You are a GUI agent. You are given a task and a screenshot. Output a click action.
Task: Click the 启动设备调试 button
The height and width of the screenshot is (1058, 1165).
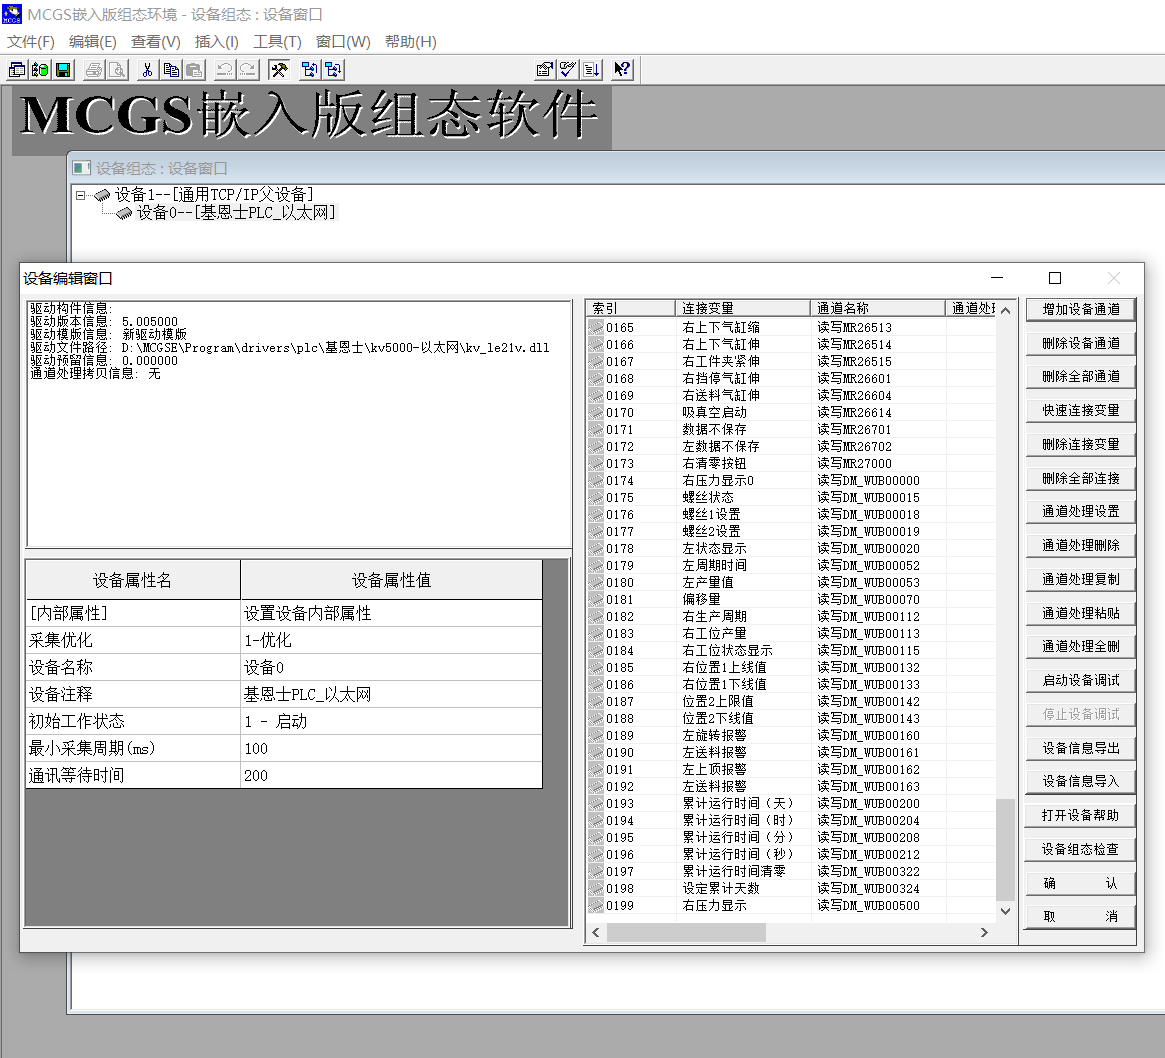pyautogui.click(x=1080, y=680)
